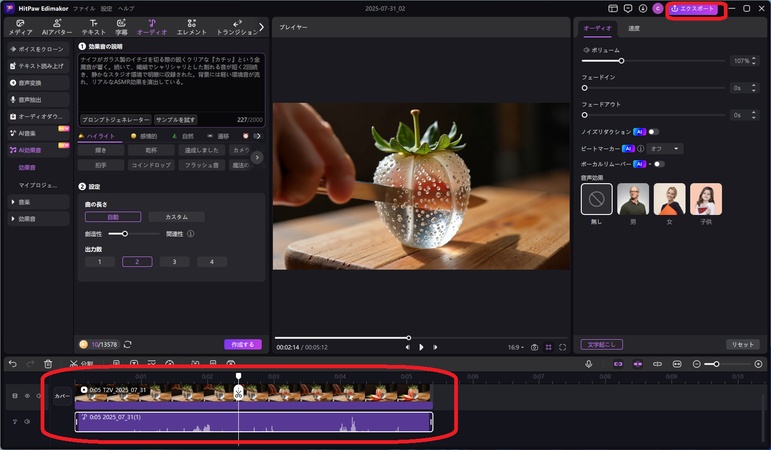Select the 子供 child voice effect
771x450 pixels.
pyautogui.click(x=706, y=199)
